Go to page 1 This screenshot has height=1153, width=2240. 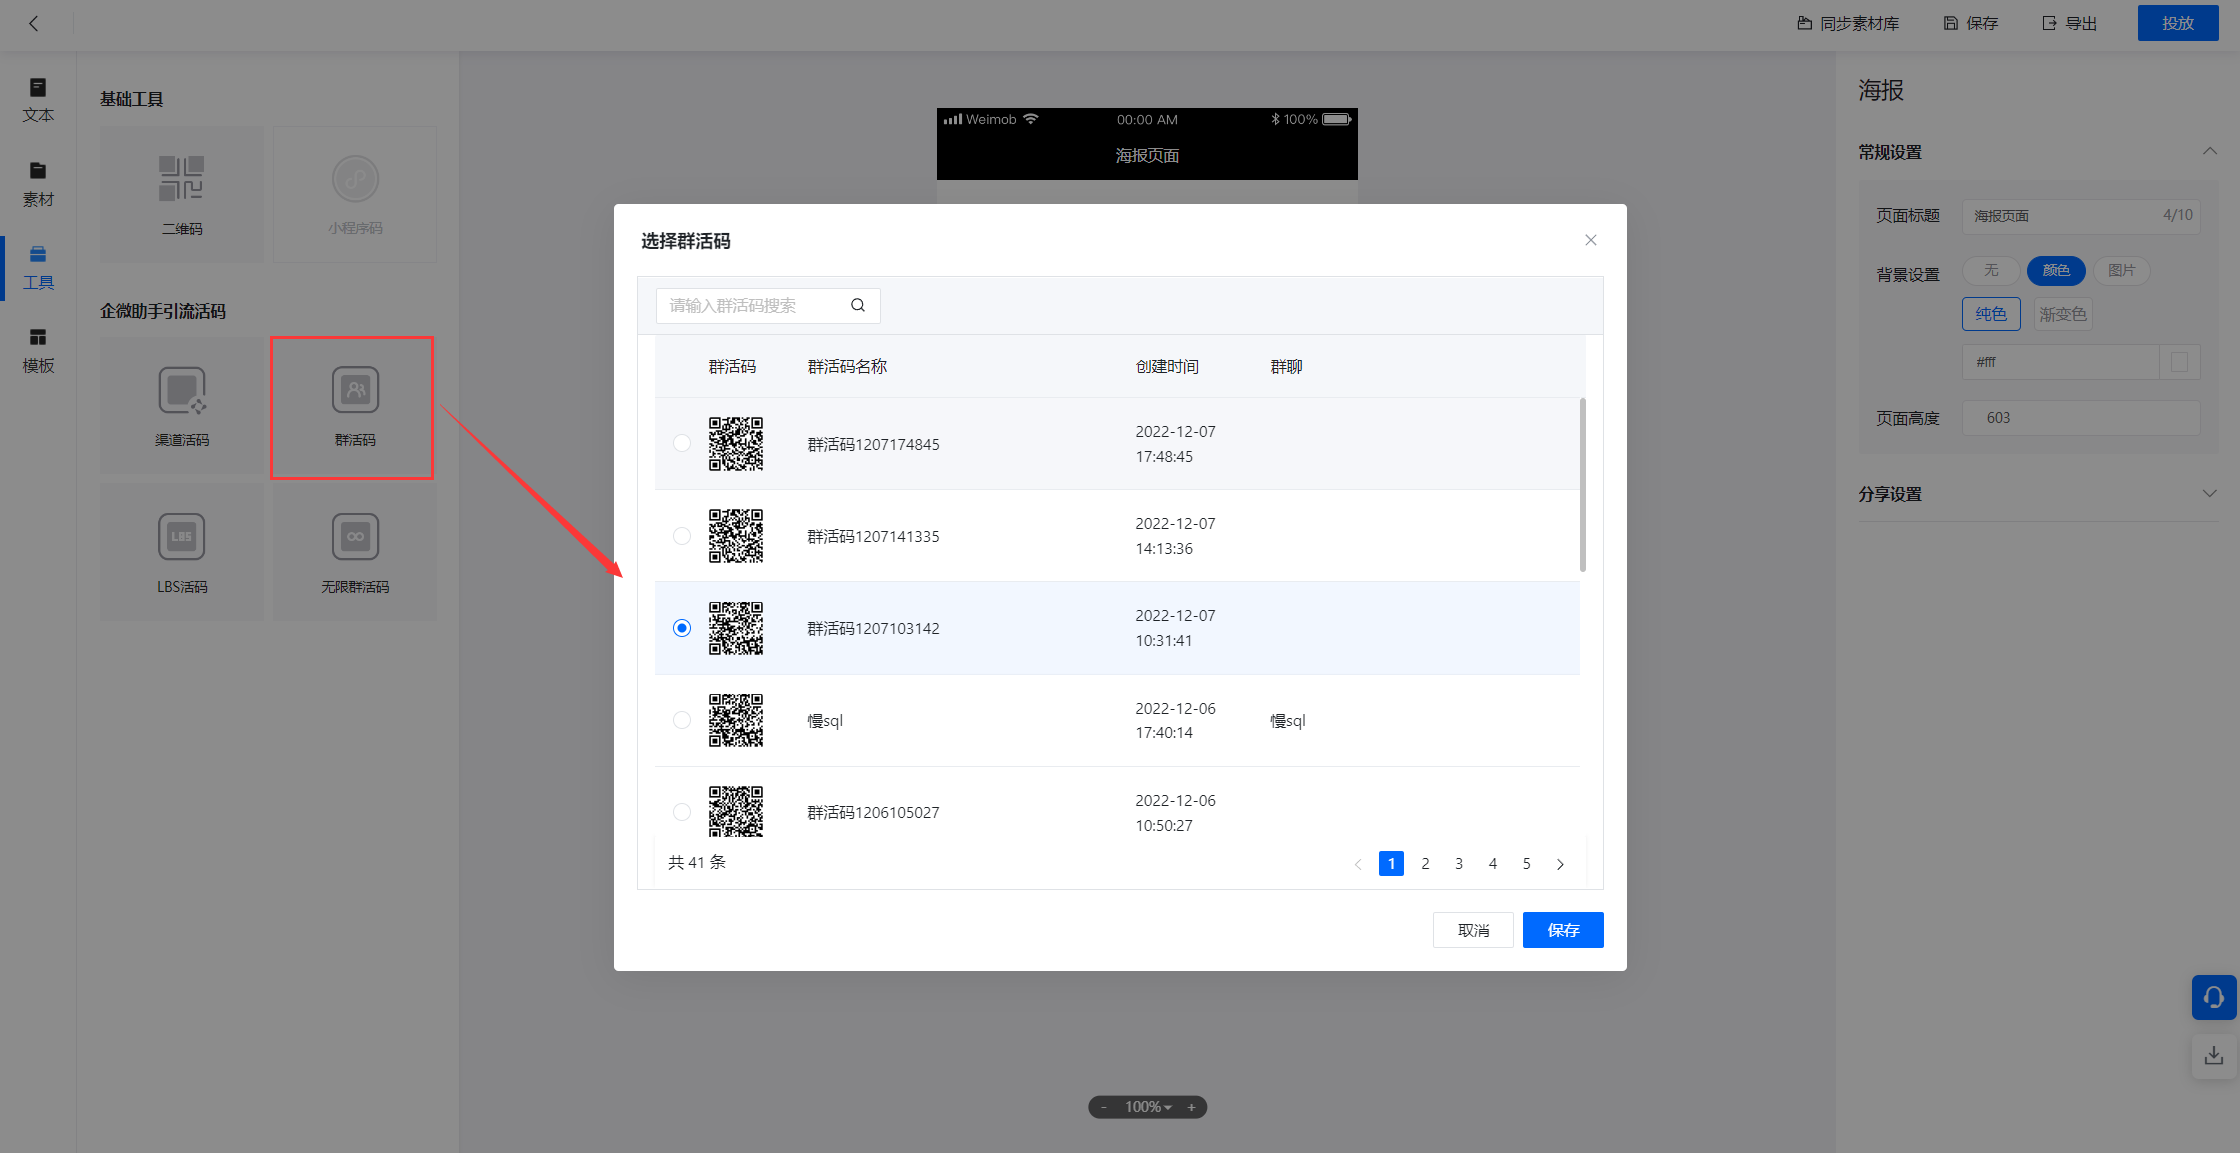coord(1391,863)
